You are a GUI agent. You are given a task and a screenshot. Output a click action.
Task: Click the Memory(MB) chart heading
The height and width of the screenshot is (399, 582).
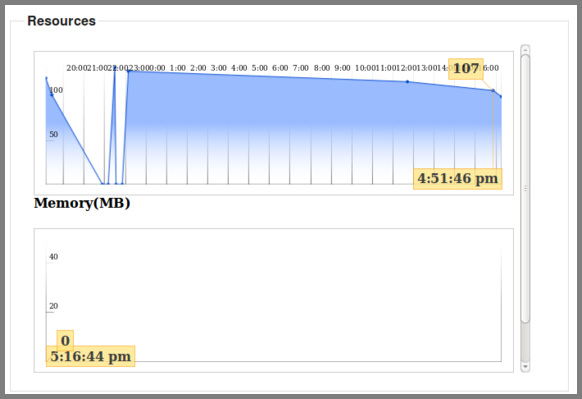point(82,203)
